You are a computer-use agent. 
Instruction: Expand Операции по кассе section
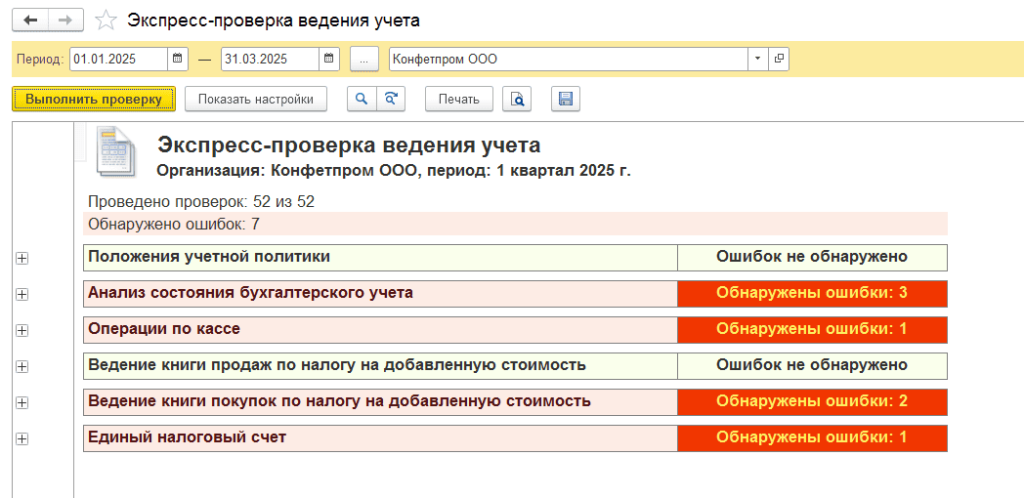point(22,331)
